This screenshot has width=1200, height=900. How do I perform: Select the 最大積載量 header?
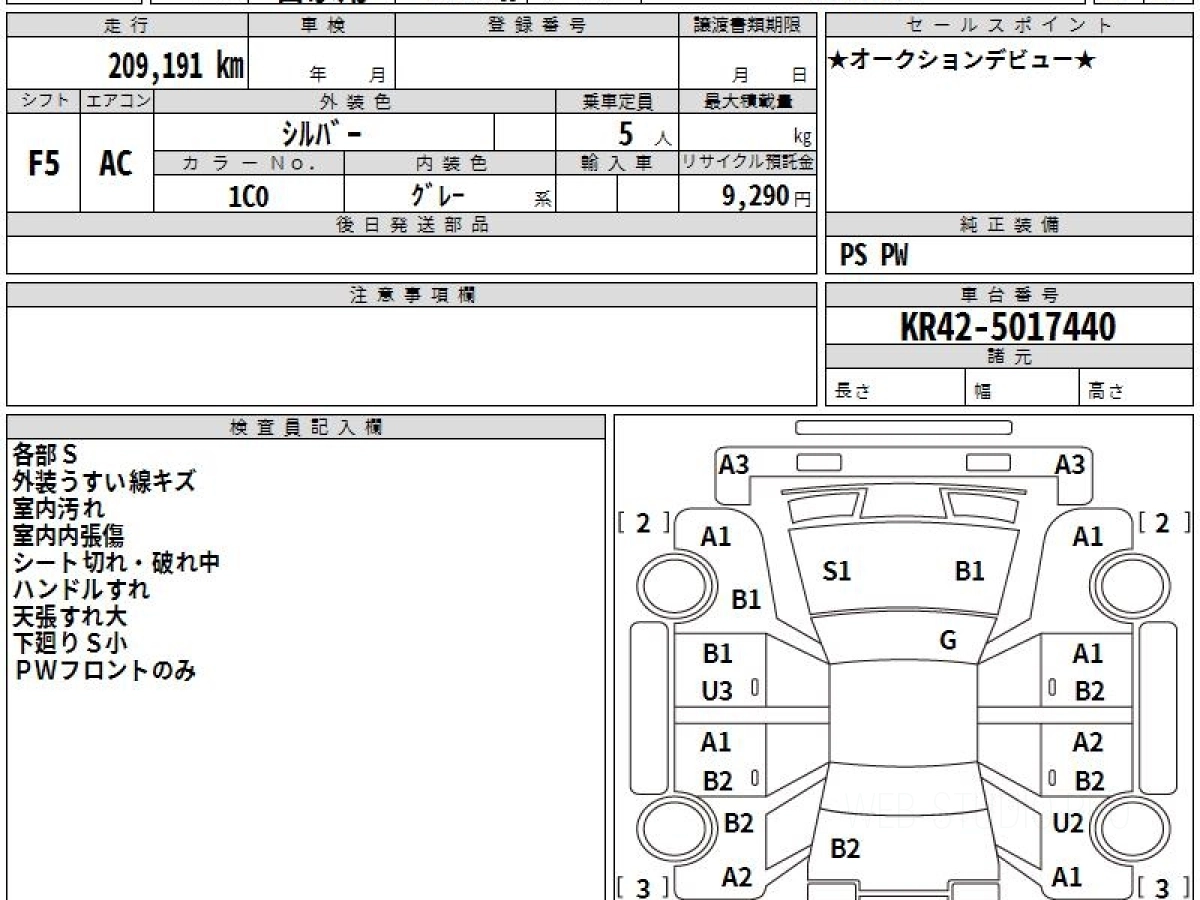tap(747, 101)
